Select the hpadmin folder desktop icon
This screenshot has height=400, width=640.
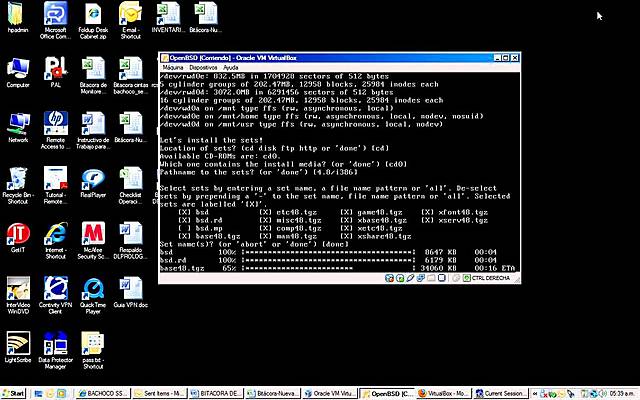(x=17, y=18)
